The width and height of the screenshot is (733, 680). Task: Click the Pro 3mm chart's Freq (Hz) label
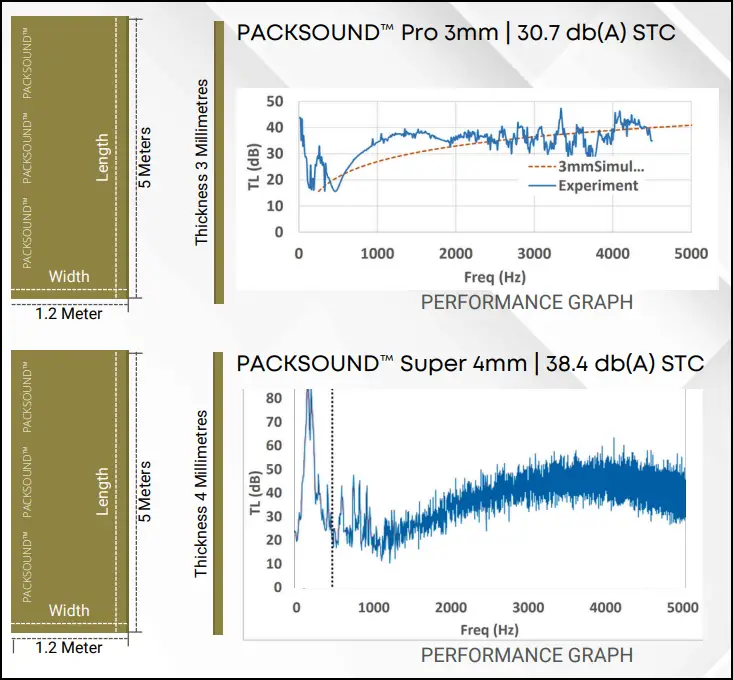click(495, 277)
